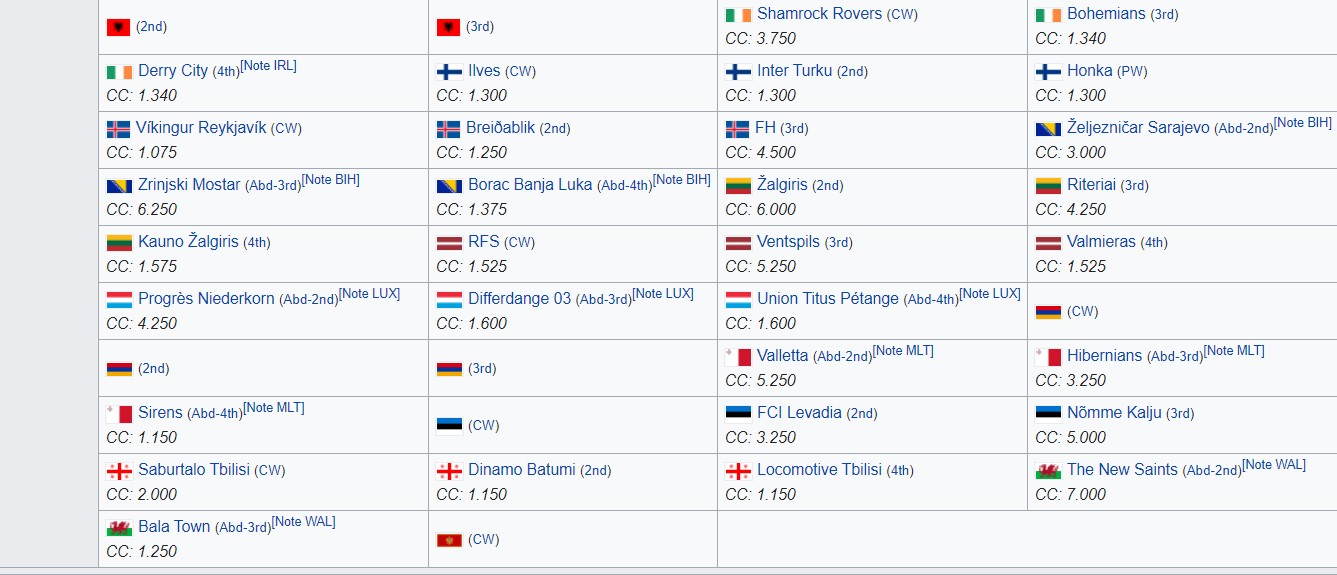The image size is (1337, 575).
Task: Click the Montenegro flag in the last row
Action: coord(449,540)
